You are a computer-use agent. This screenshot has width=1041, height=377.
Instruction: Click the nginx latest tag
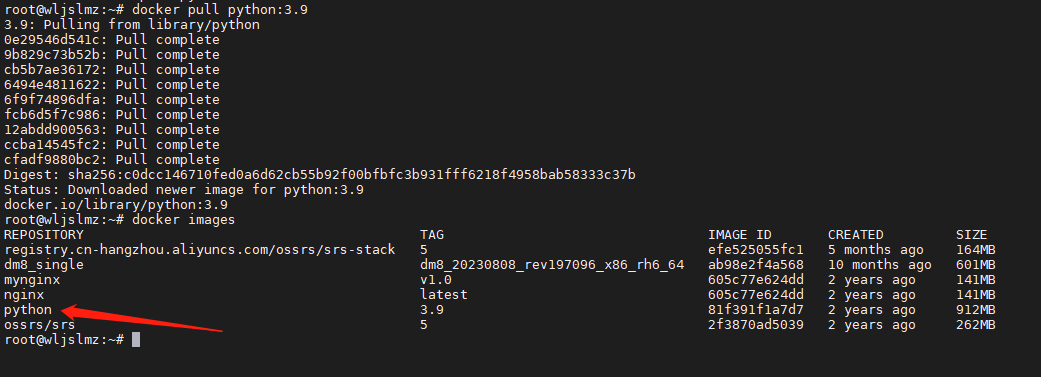tap(443, 294)
